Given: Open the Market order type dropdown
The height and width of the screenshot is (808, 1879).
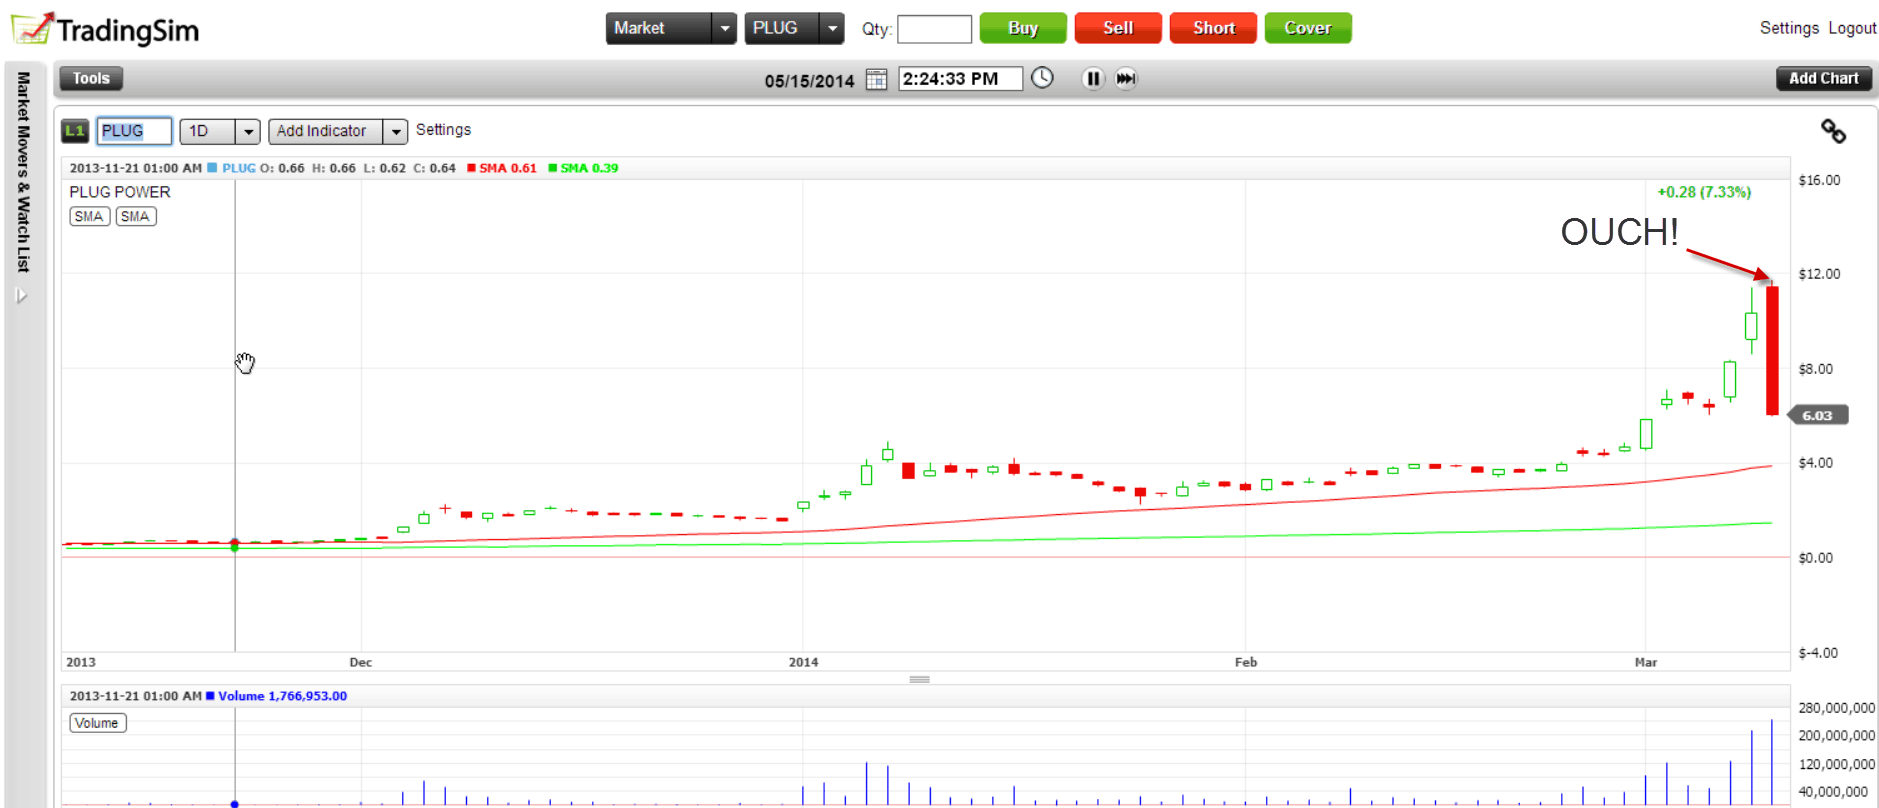Looking at the screenshot, I should pos(724,29).
